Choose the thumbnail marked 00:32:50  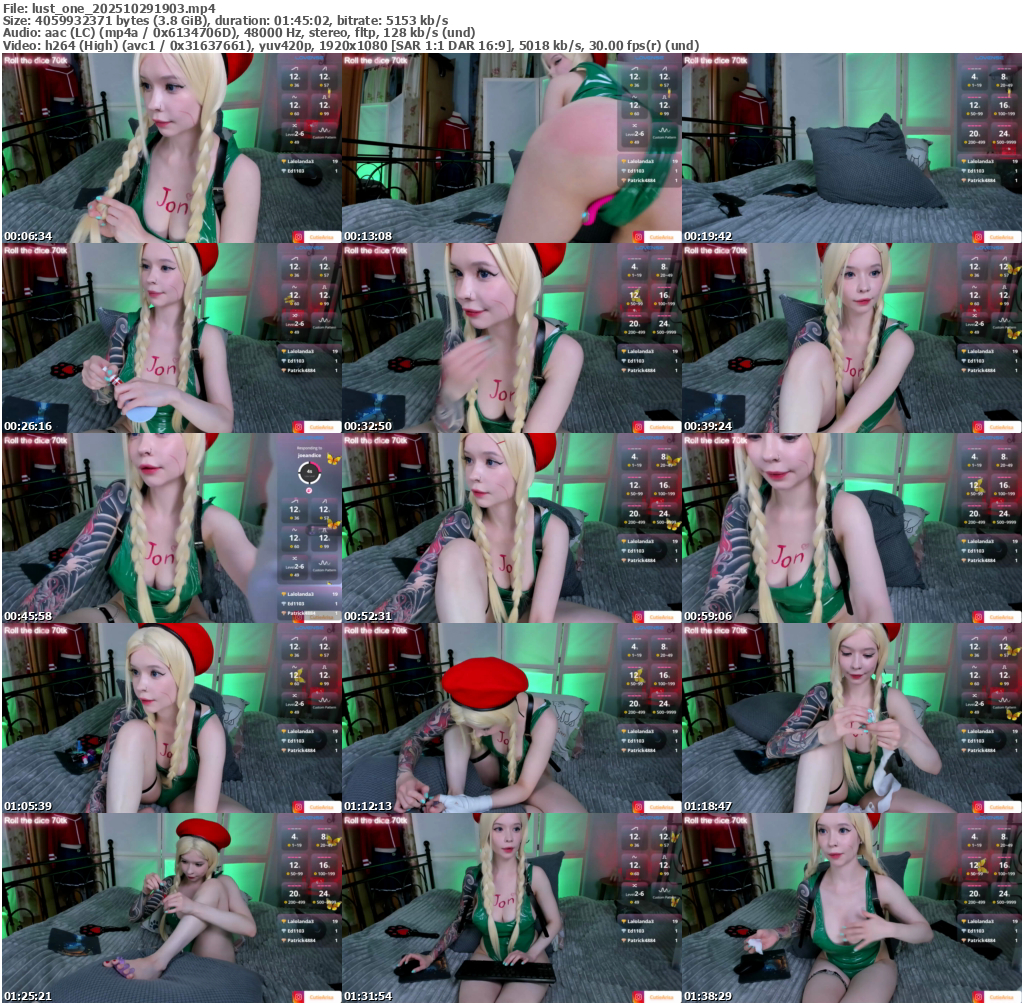(x=512, y=338)
